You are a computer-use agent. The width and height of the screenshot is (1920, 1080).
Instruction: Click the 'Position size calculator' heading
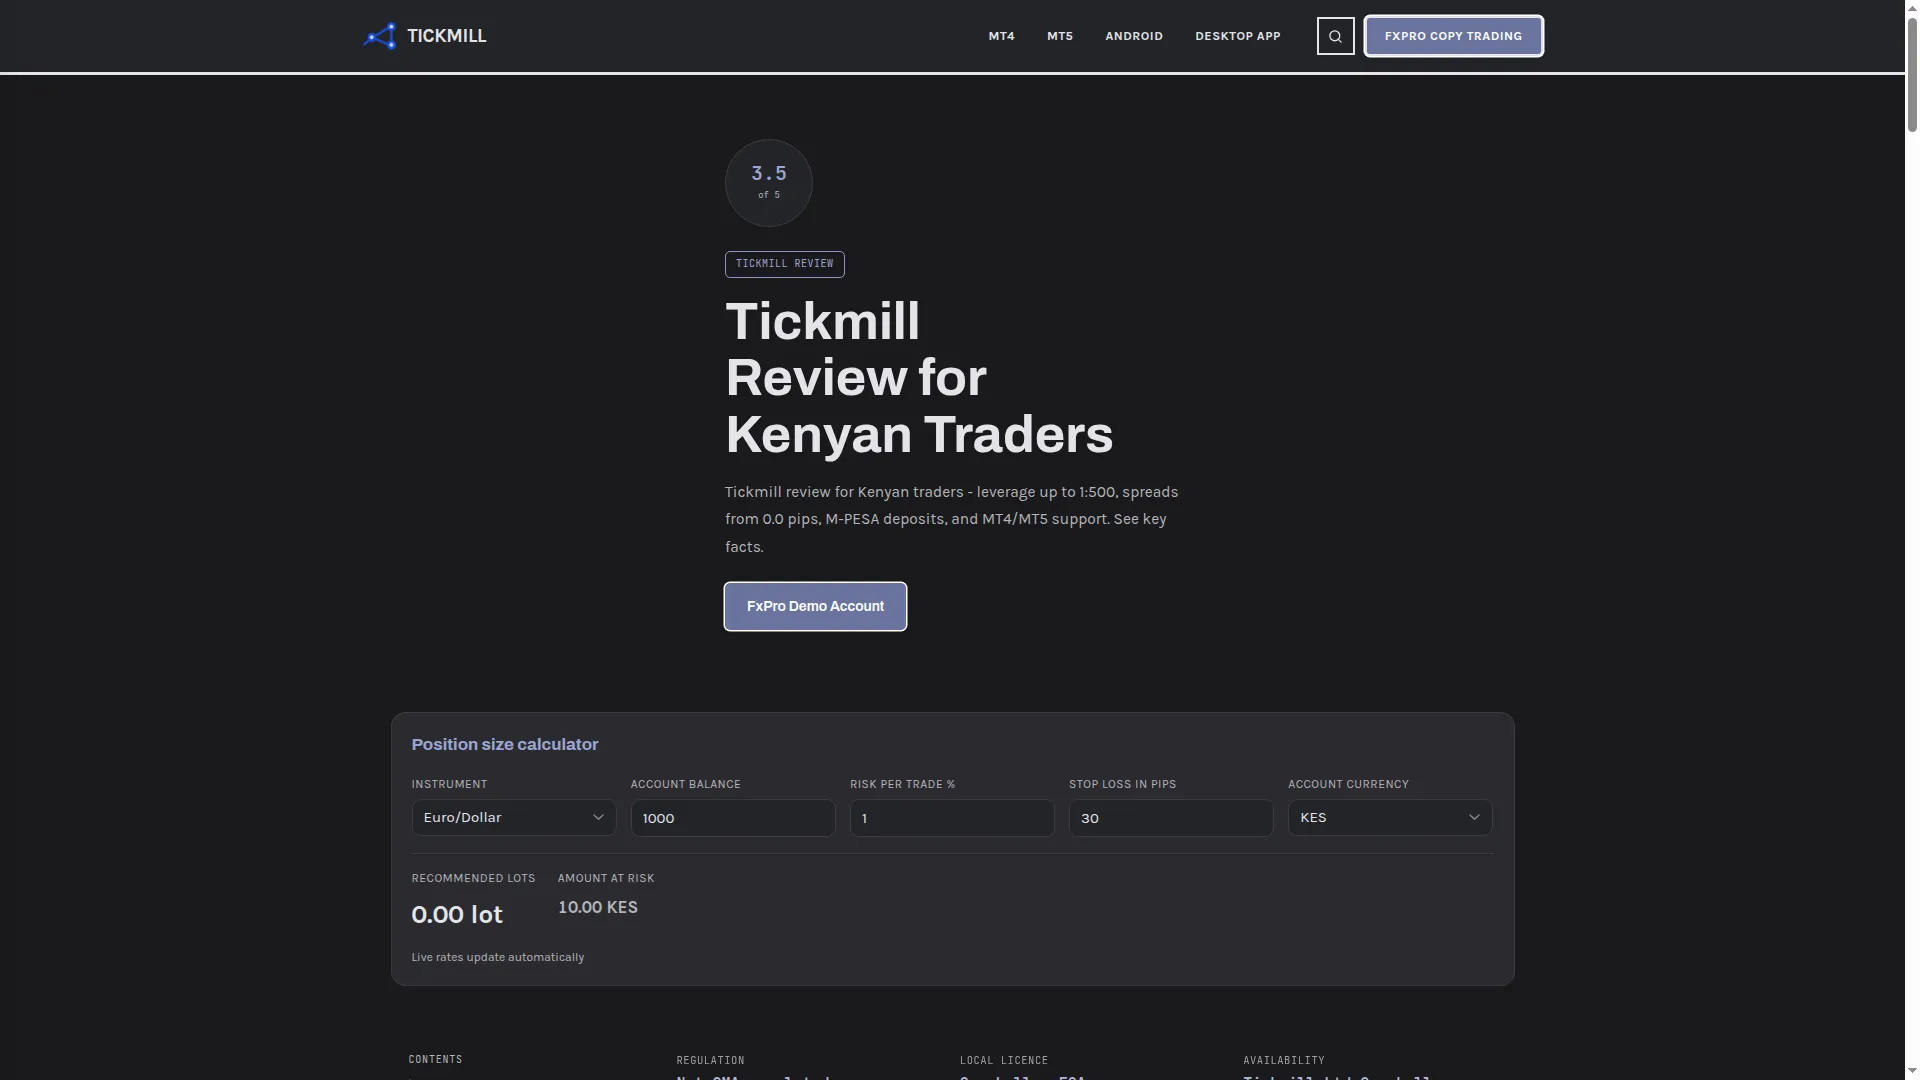click(x=505, y=744)
